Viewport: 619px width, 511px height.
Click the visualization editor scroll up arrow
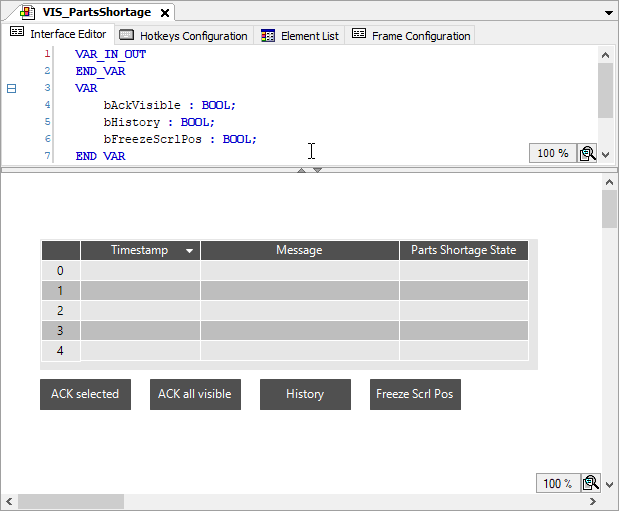[x=609, y=182]
